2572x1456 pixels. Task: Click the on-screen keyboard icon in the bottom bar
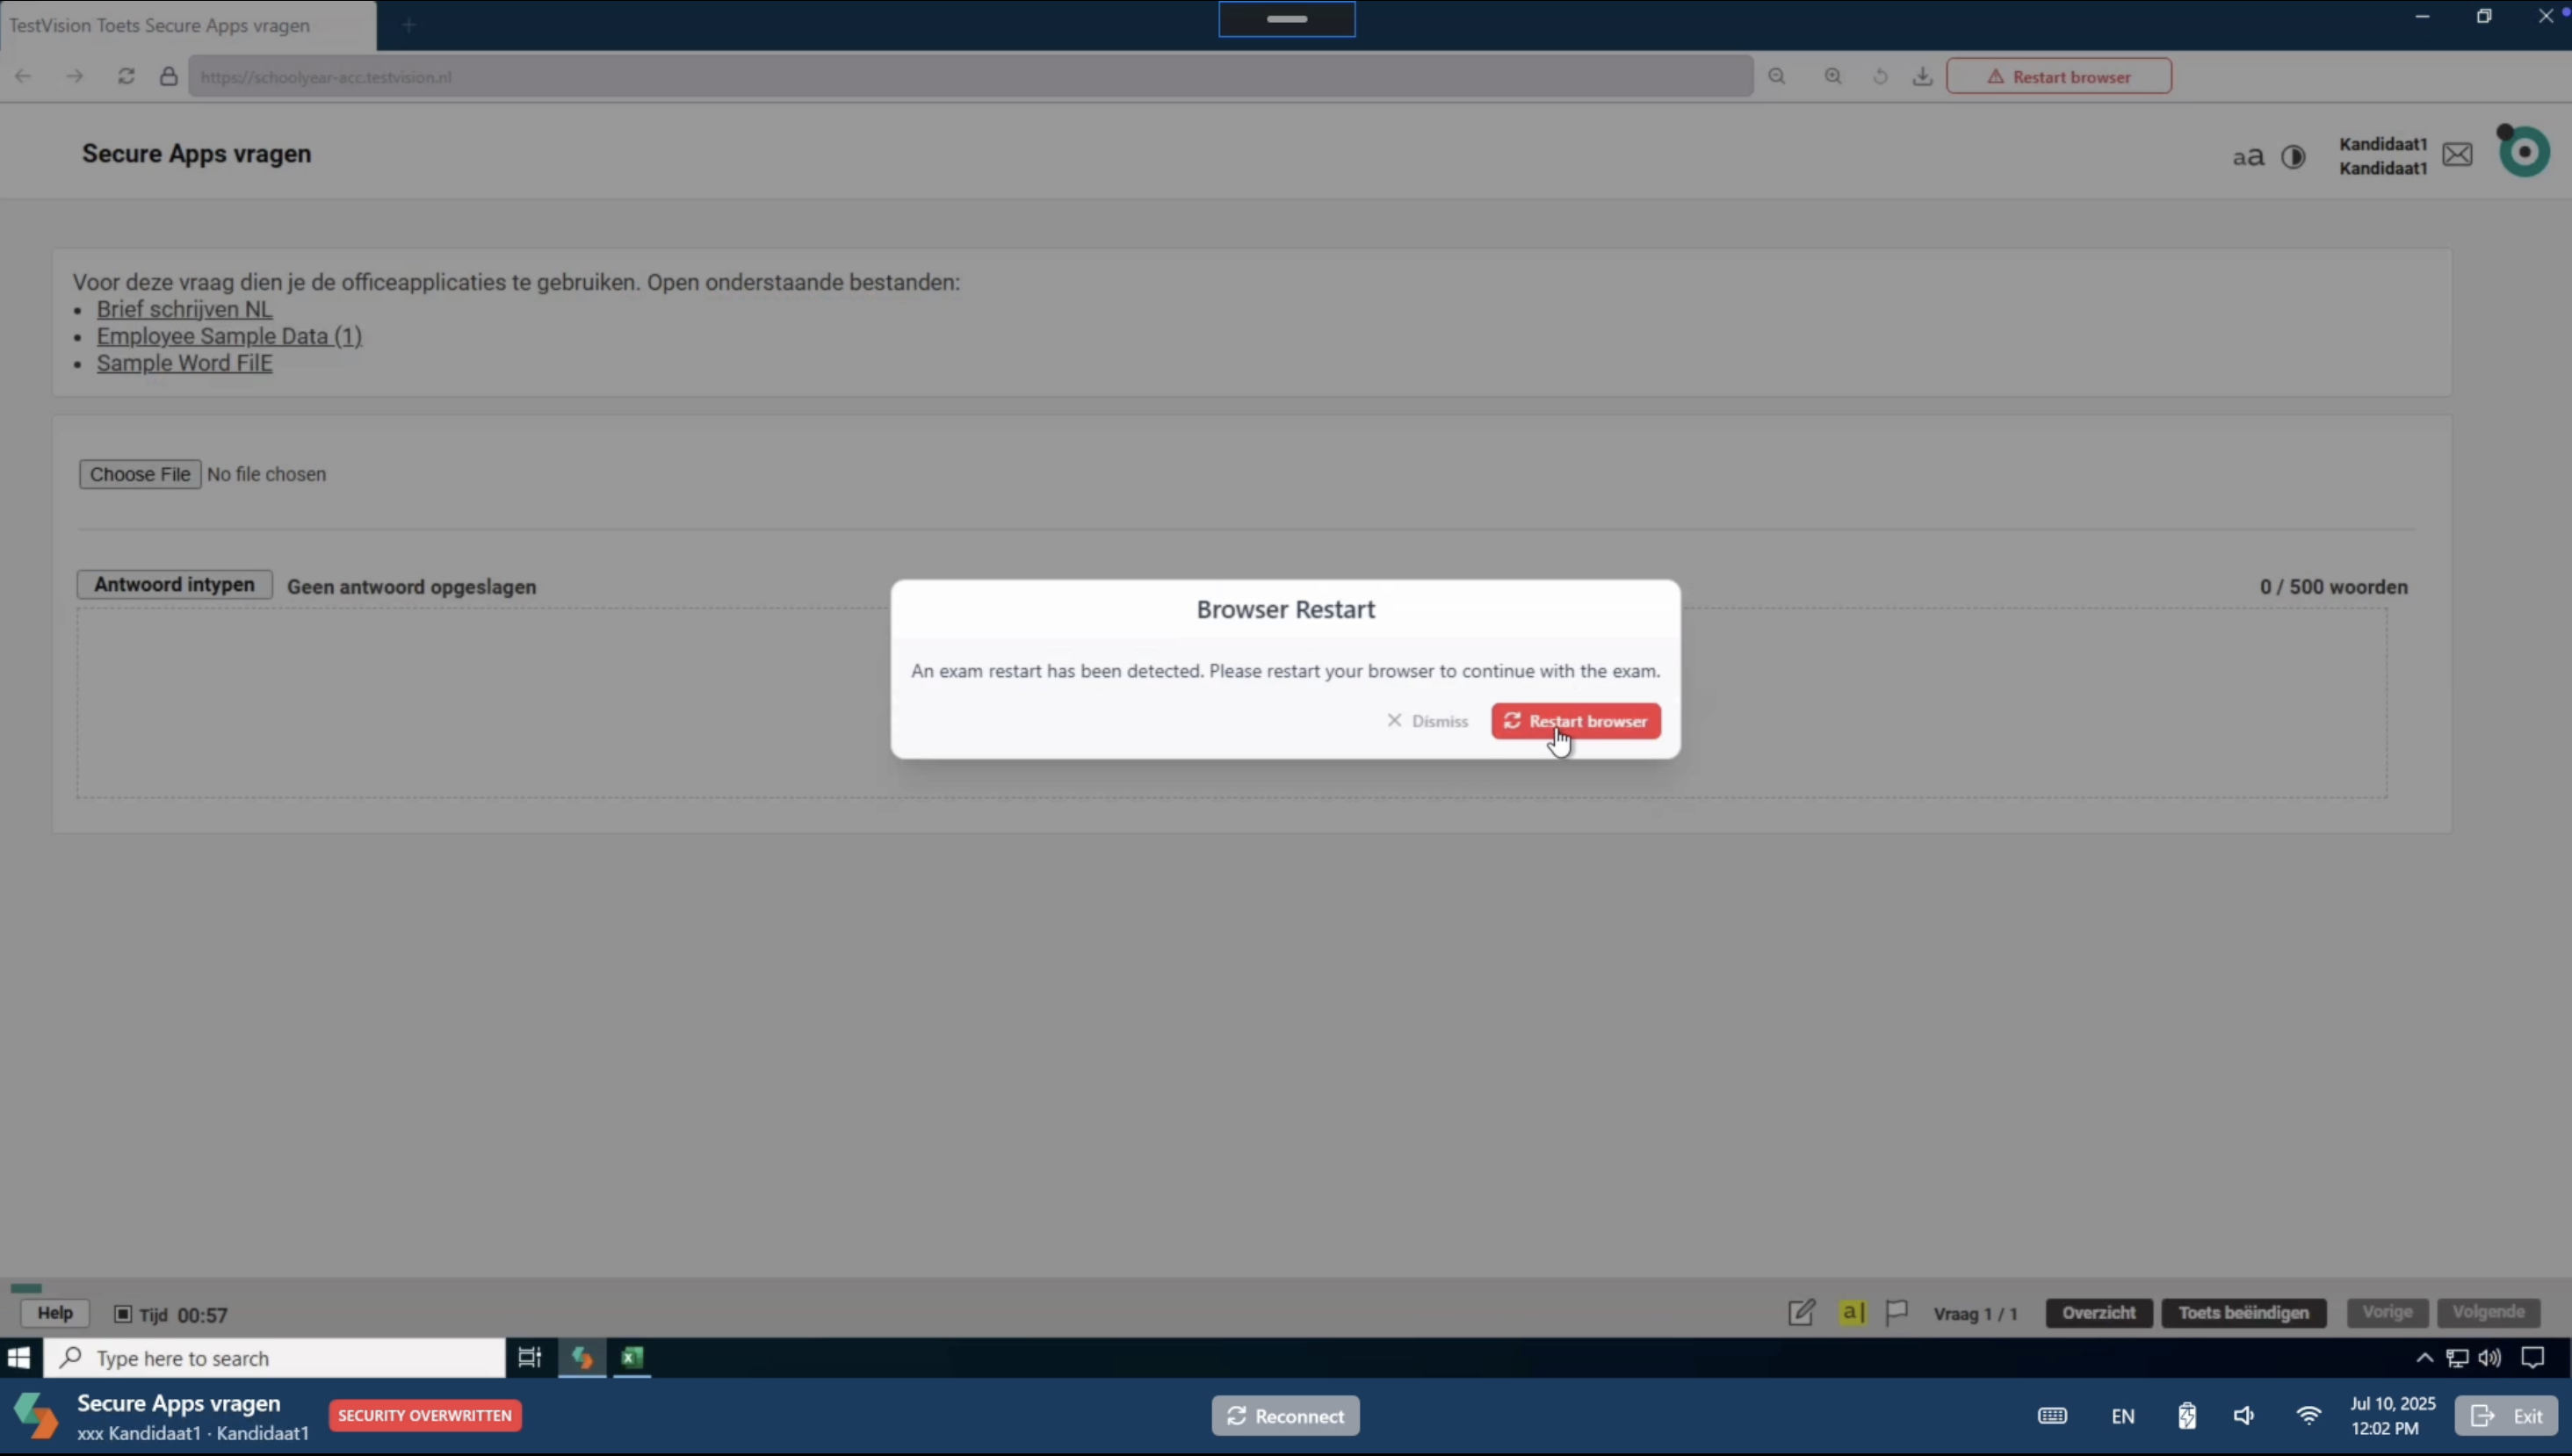[x=2052, y=1416]
